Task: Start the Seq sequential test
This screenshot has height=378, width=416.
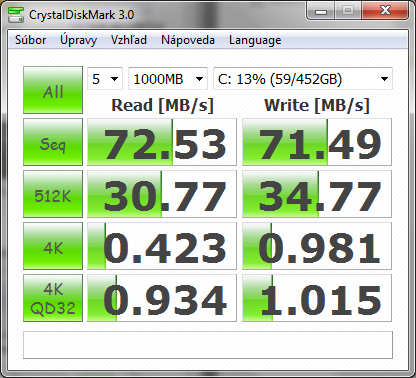Action: pyautogui.click(x=53, y=142)
